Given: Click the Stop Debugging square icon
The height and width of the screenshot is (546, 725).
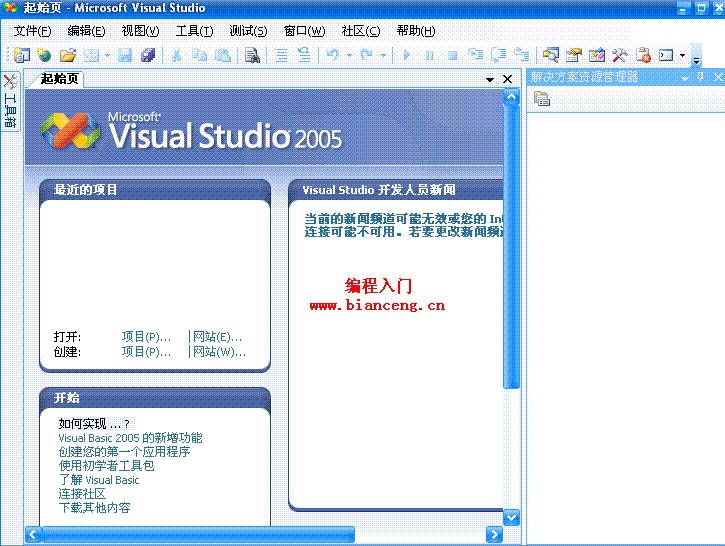Looking at the screenshot, I should (453, 55).
